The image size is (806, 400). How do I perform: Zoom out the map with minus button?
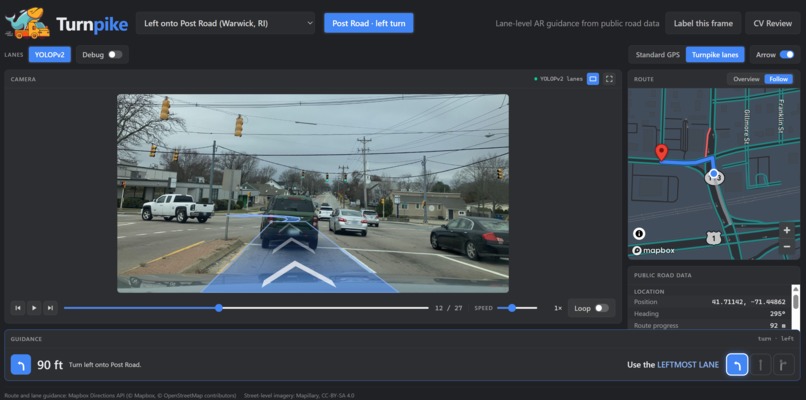(786, 246)
